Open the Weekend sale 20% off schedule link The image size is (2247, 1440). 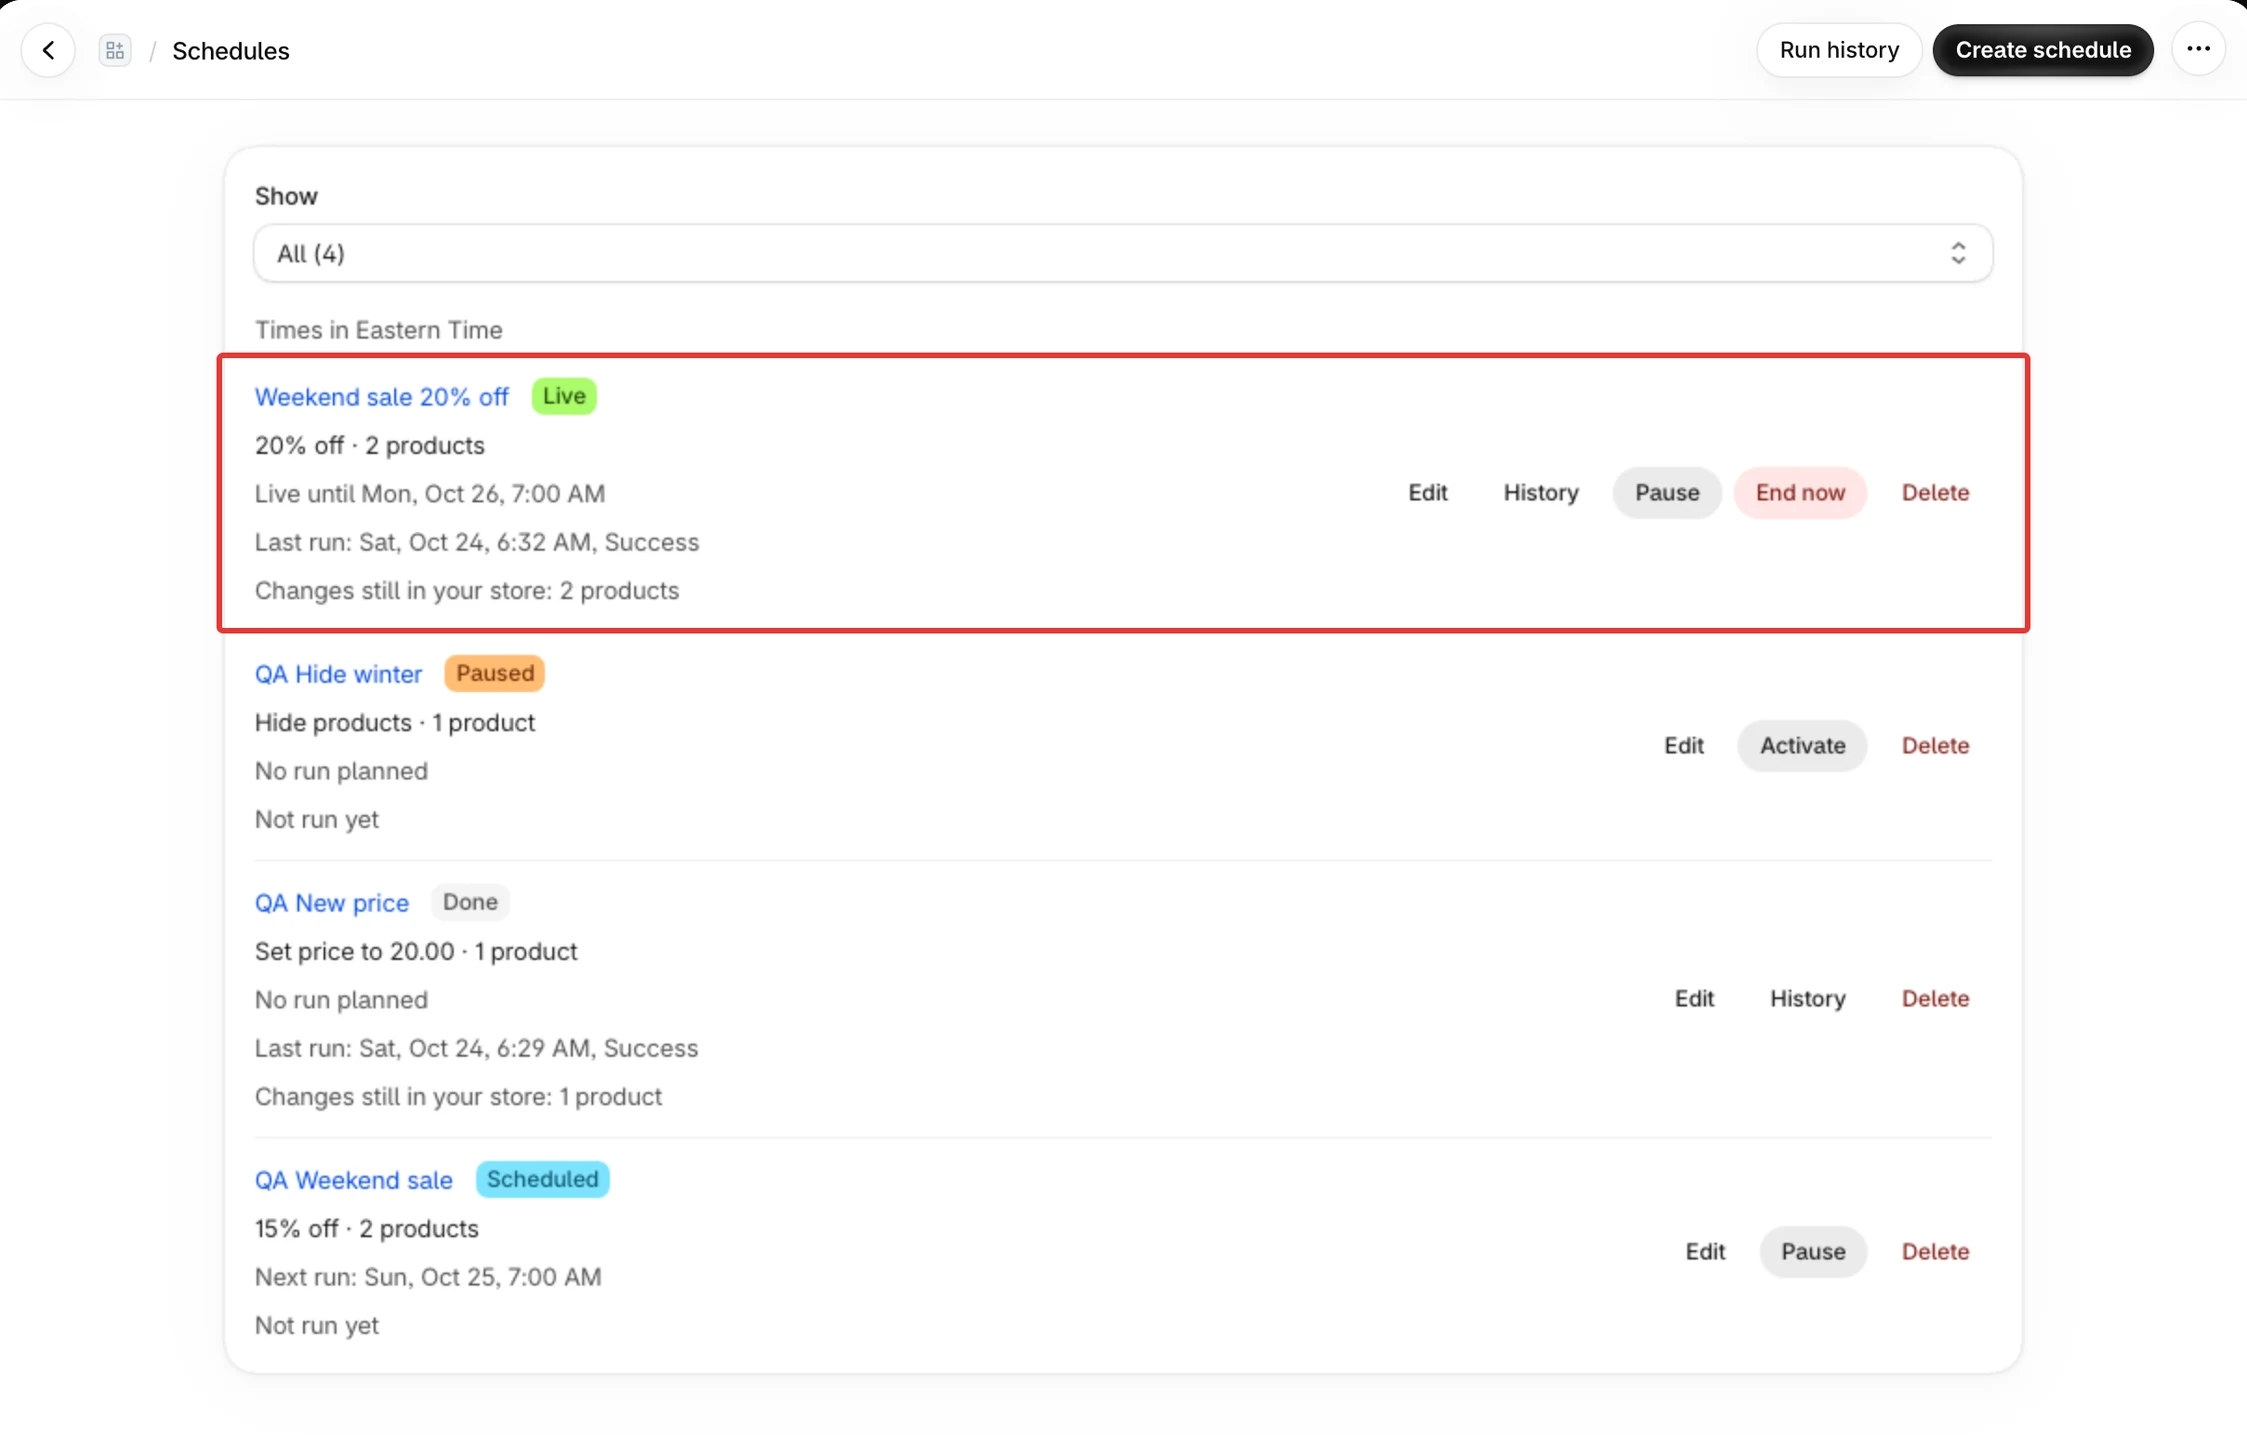click(381, 397)
